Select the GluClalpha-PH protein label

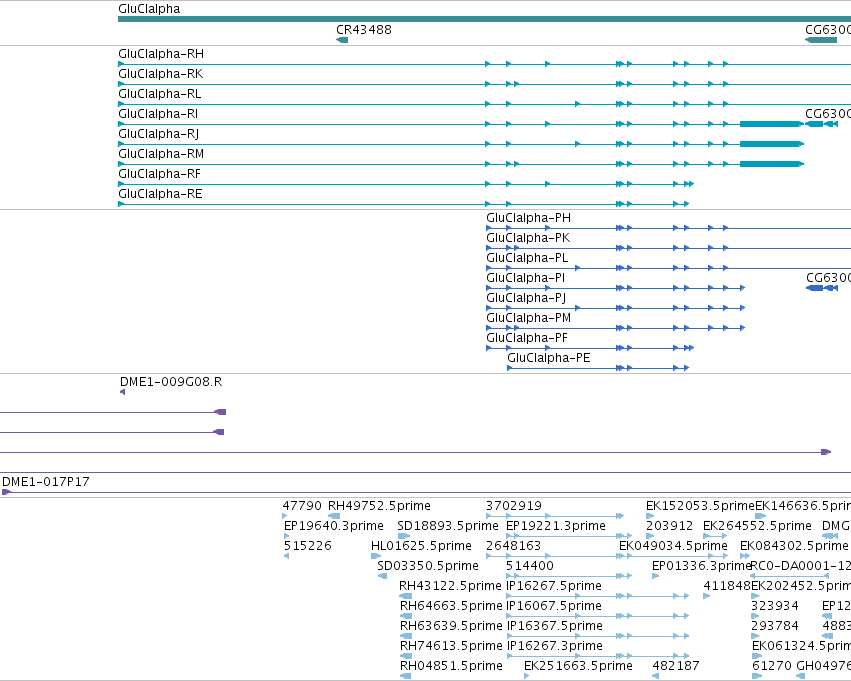(x=529, y=218)
